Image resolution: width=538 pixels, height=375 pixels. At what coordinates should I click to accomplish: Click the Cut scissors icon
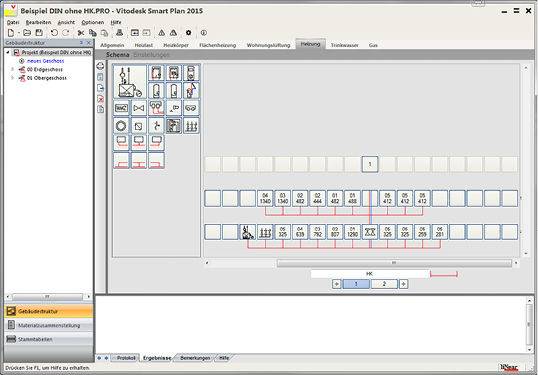click(81, 33)
